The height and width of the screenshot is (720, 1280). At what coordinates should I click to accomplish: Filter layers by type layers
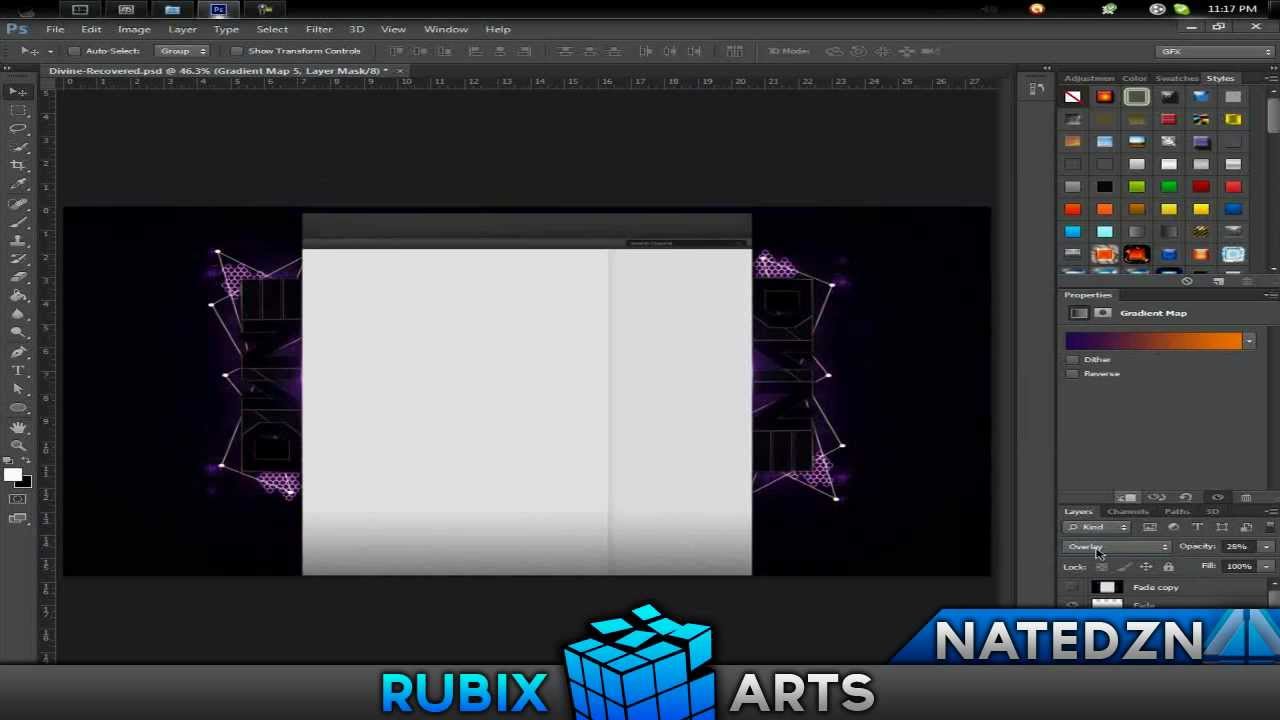tap(1198, 527)
